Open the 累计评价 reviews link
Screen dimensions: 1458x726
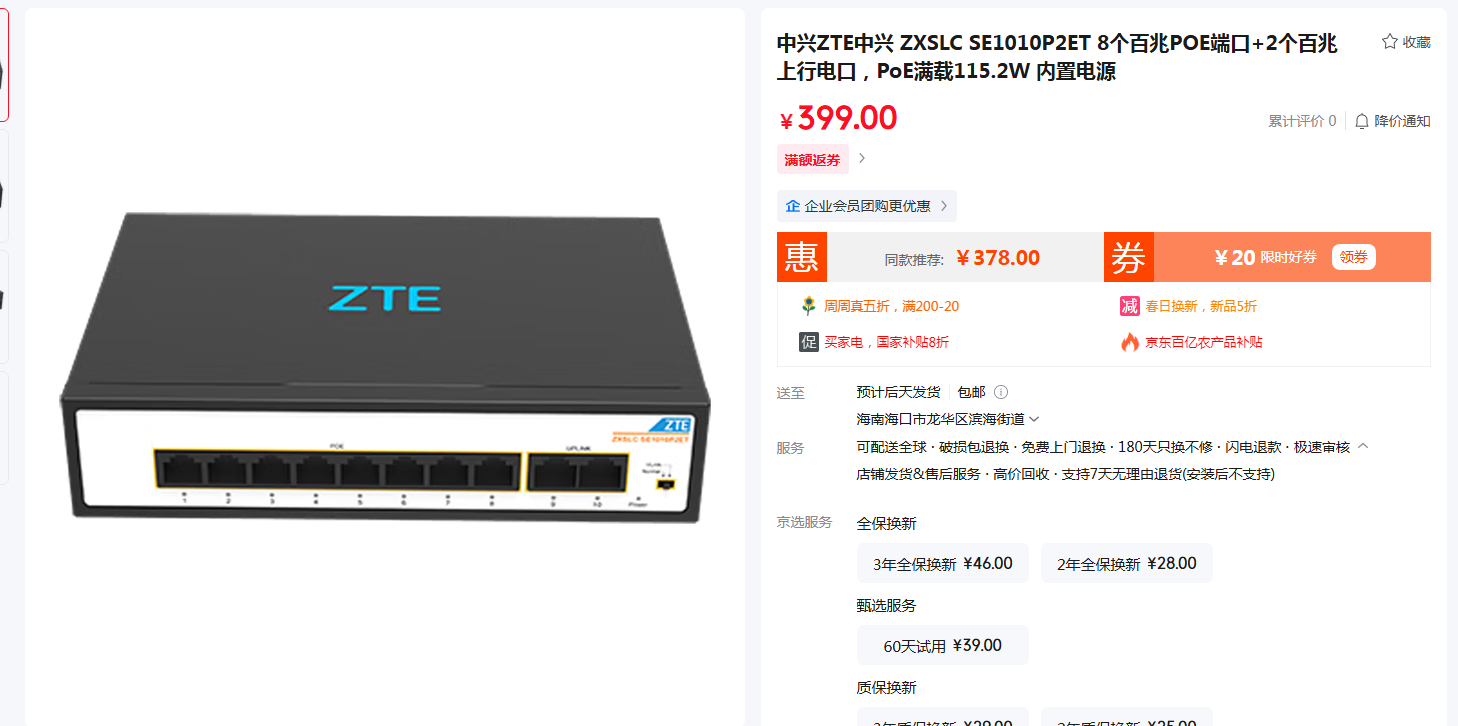tap(1302, 121)
